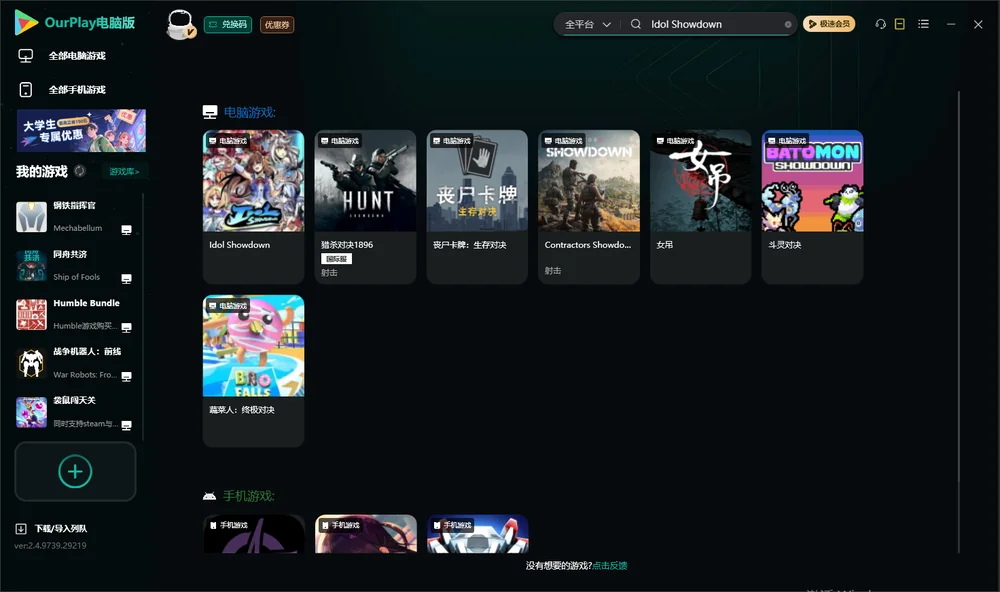The height and width of the screenshot is (592, 1000).
Task: Open the user avatar profile icon
Action: point(180,24)
